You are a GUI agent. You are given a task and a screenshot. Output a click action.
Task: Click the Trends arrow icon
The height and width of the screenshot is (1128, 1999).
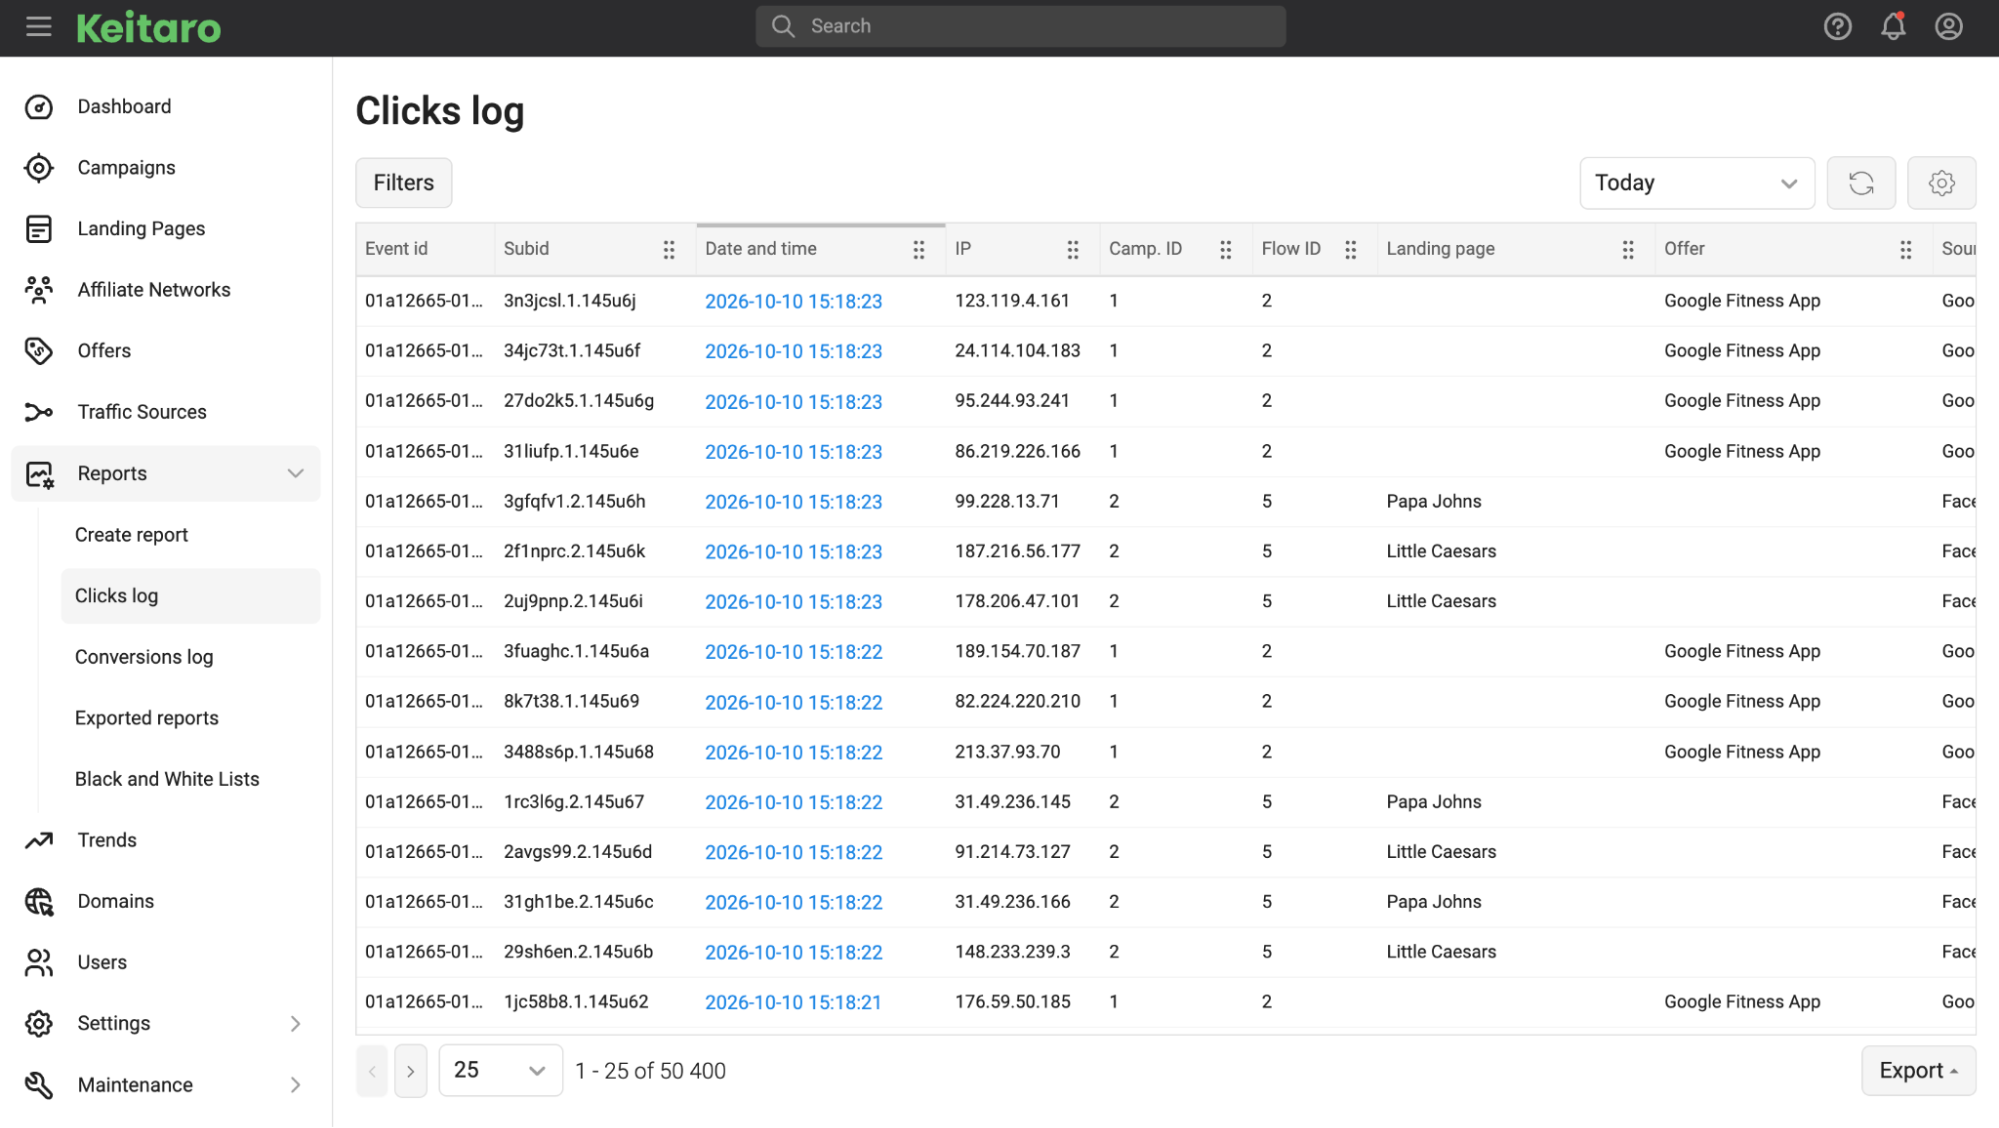(39, 840)
